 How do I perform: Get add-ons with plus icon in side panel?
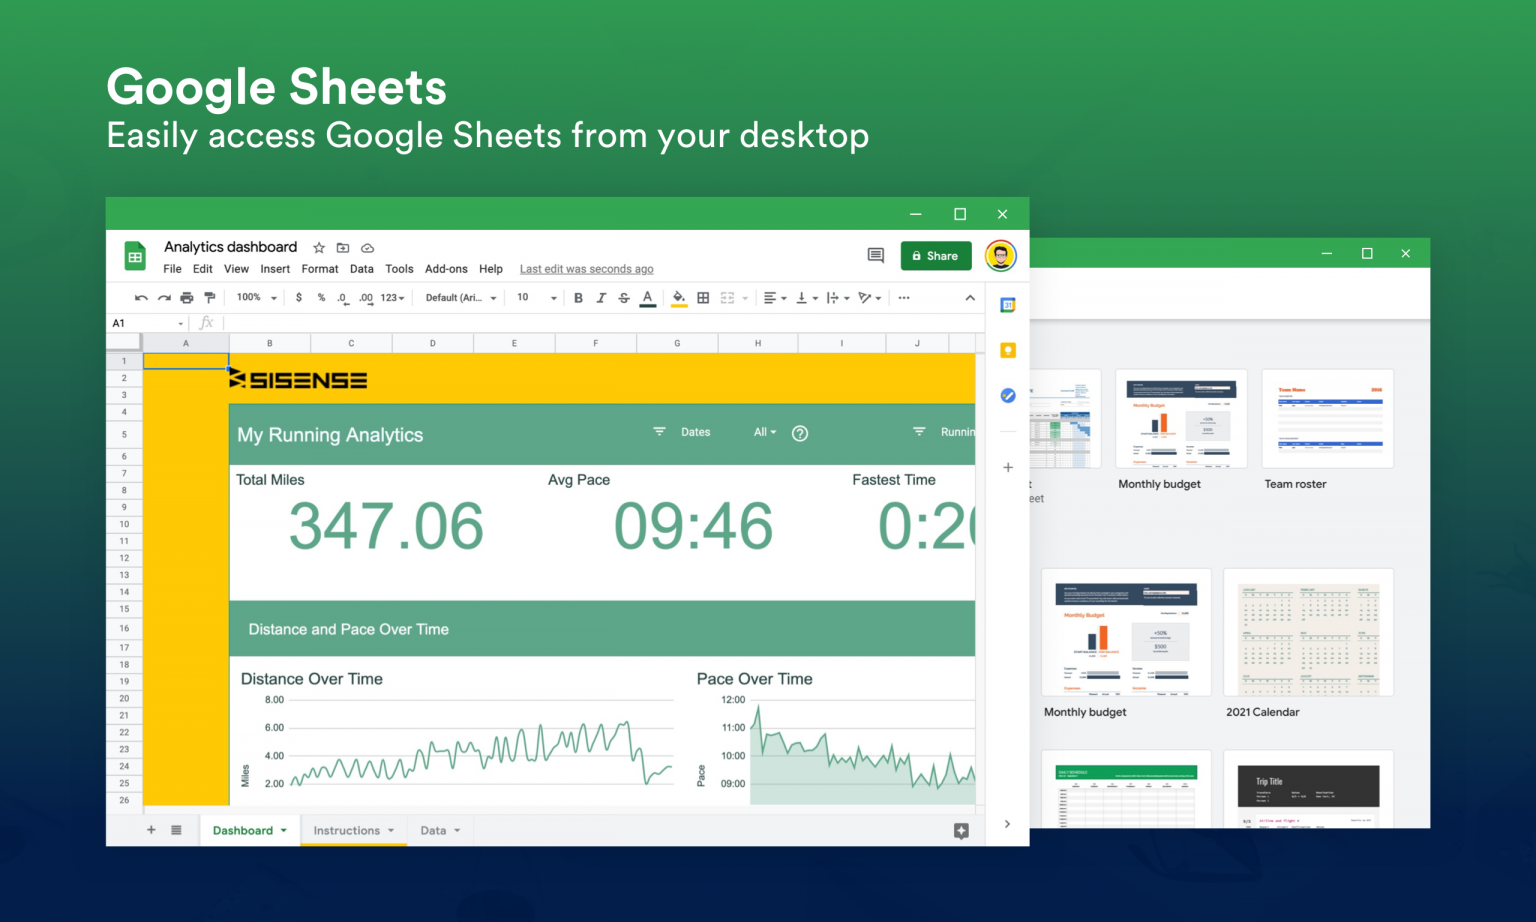[1008, 467]
